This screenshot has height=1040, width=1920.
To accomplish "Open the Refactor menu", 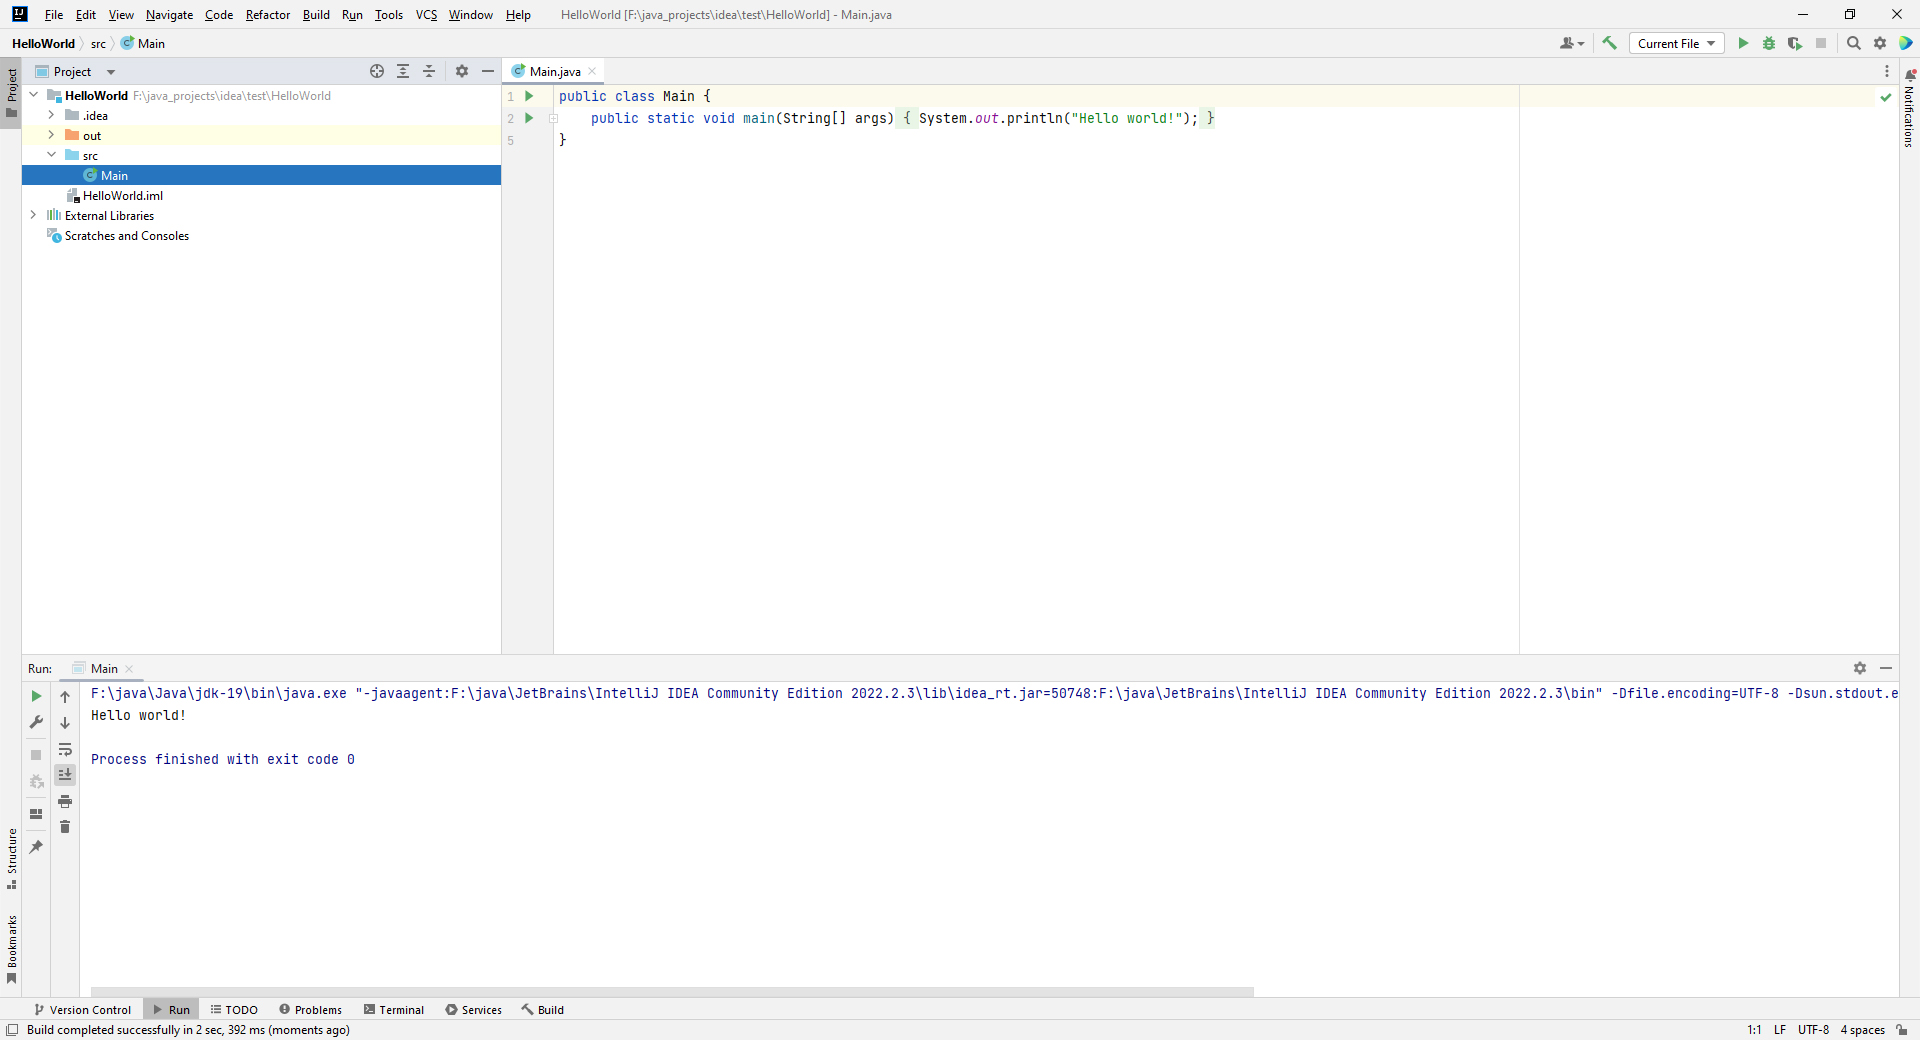I will [268, 14].
